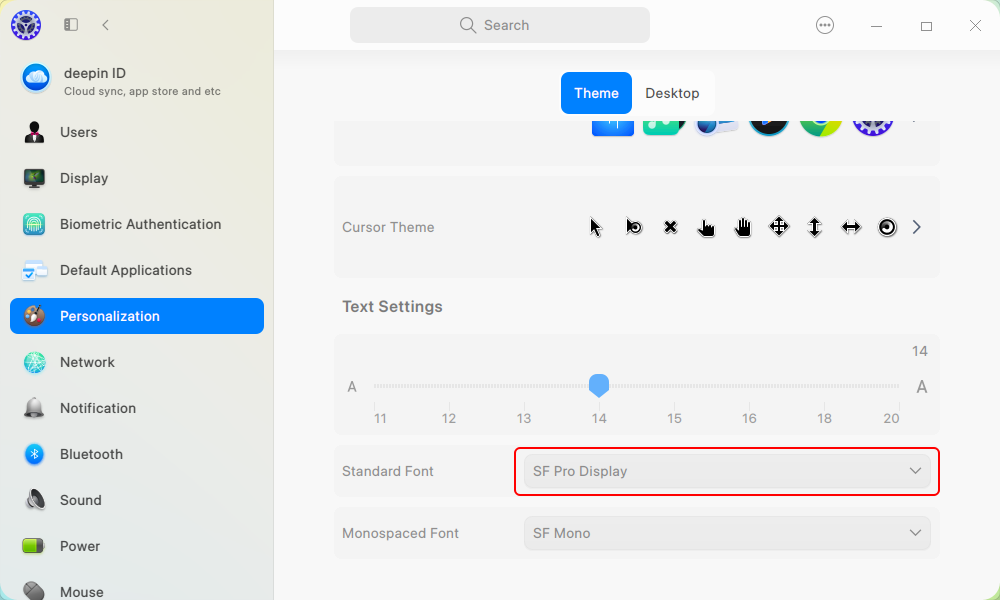The width and height of the screenshot is (1000, 600).
Task: Click the Standard Font label
Action: [387, 471]
